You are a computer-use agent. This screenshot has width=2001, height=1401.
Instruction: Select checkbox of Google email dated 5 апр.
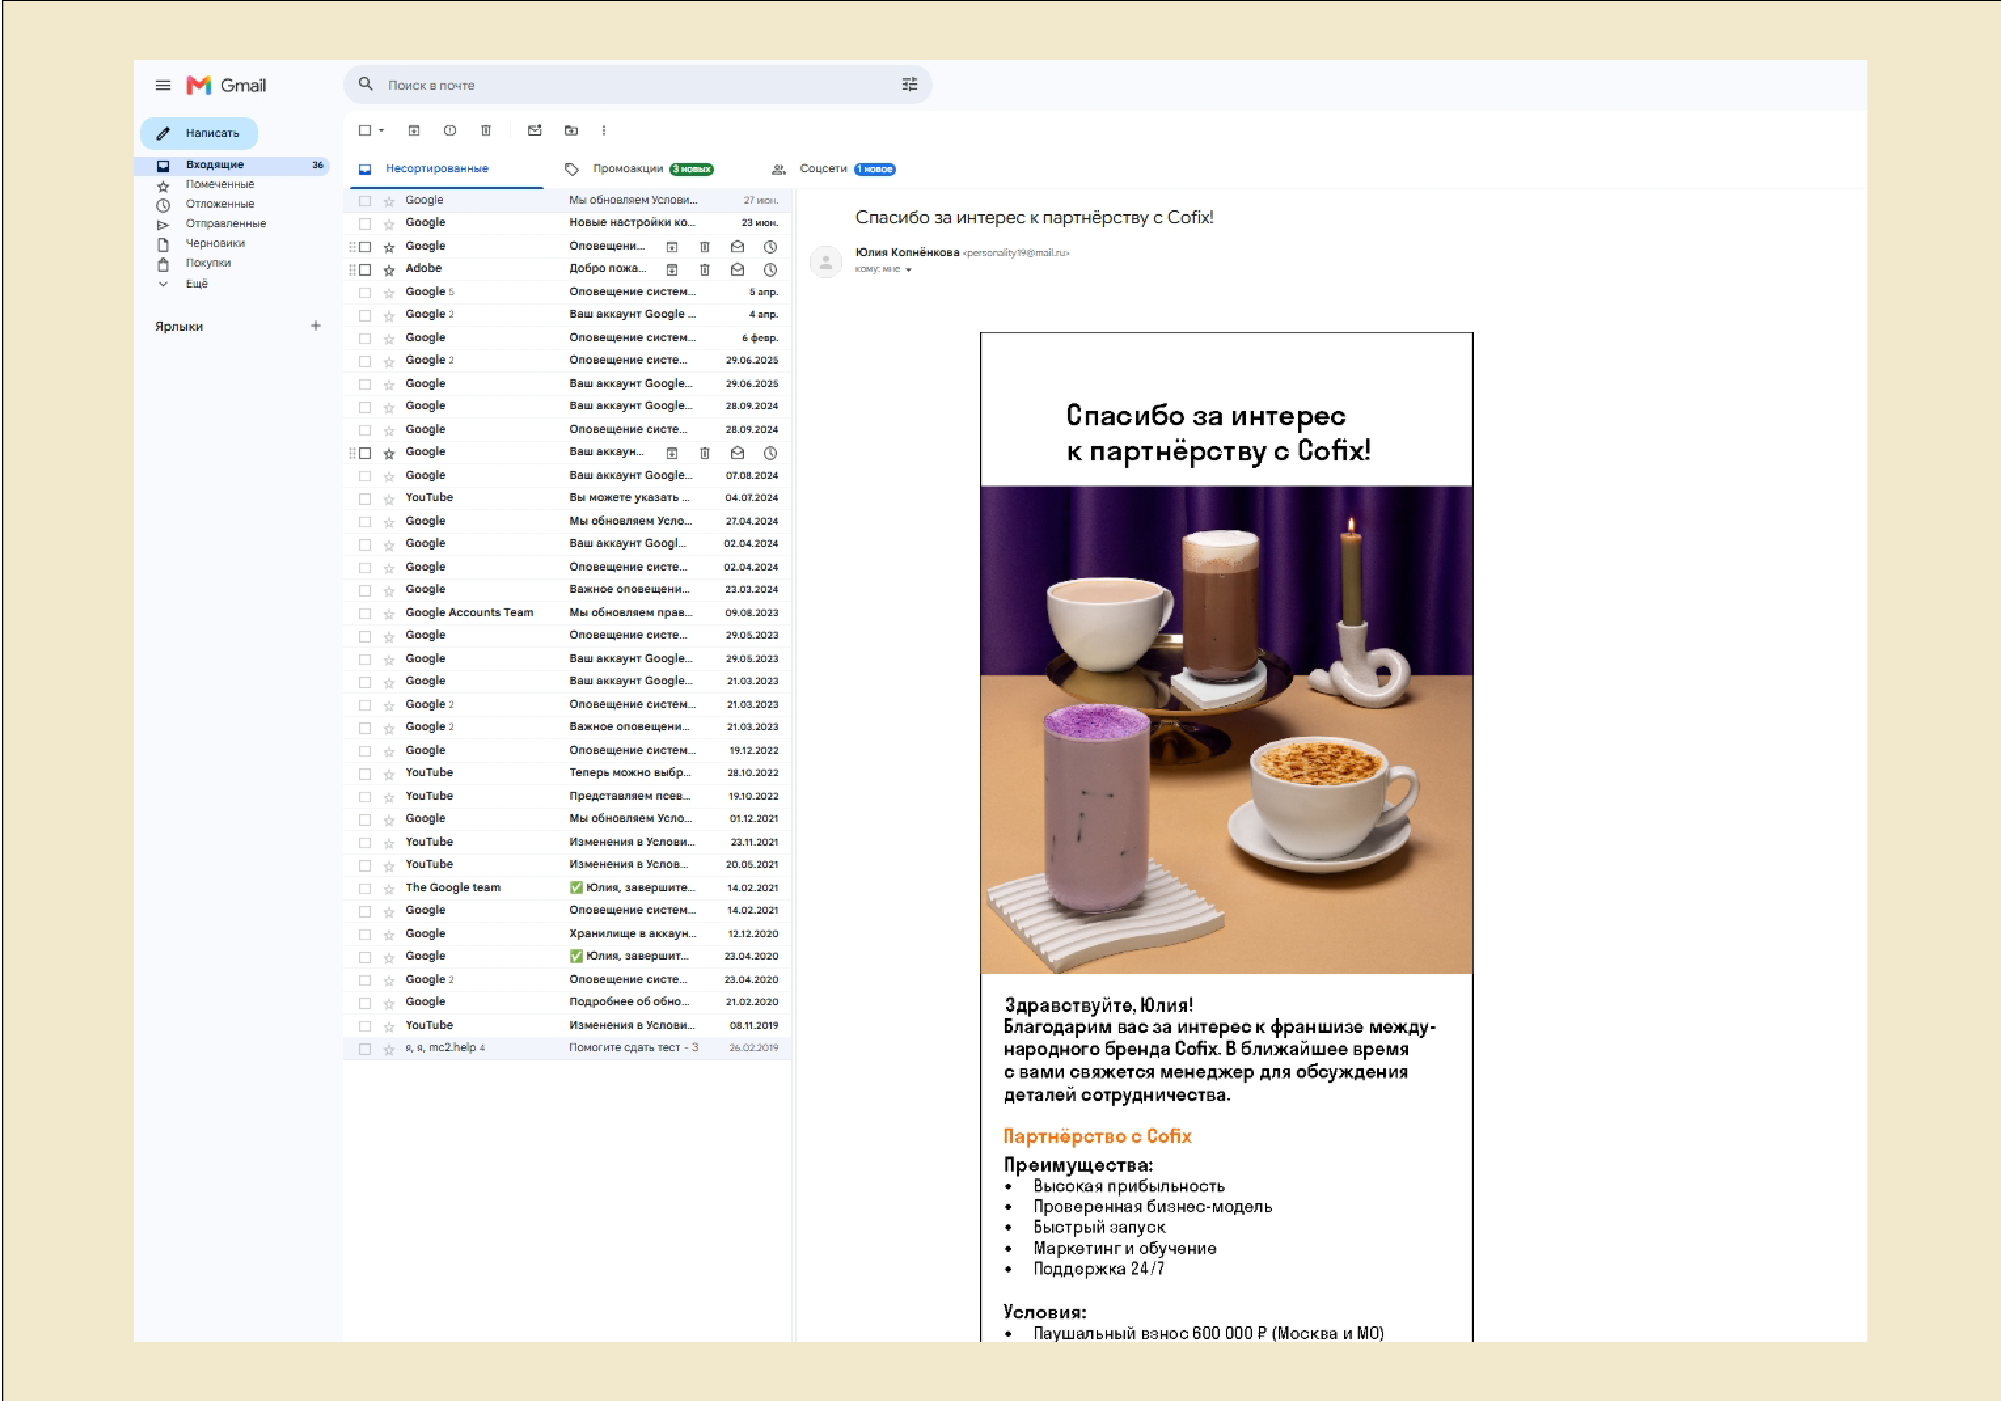[365, 292]
